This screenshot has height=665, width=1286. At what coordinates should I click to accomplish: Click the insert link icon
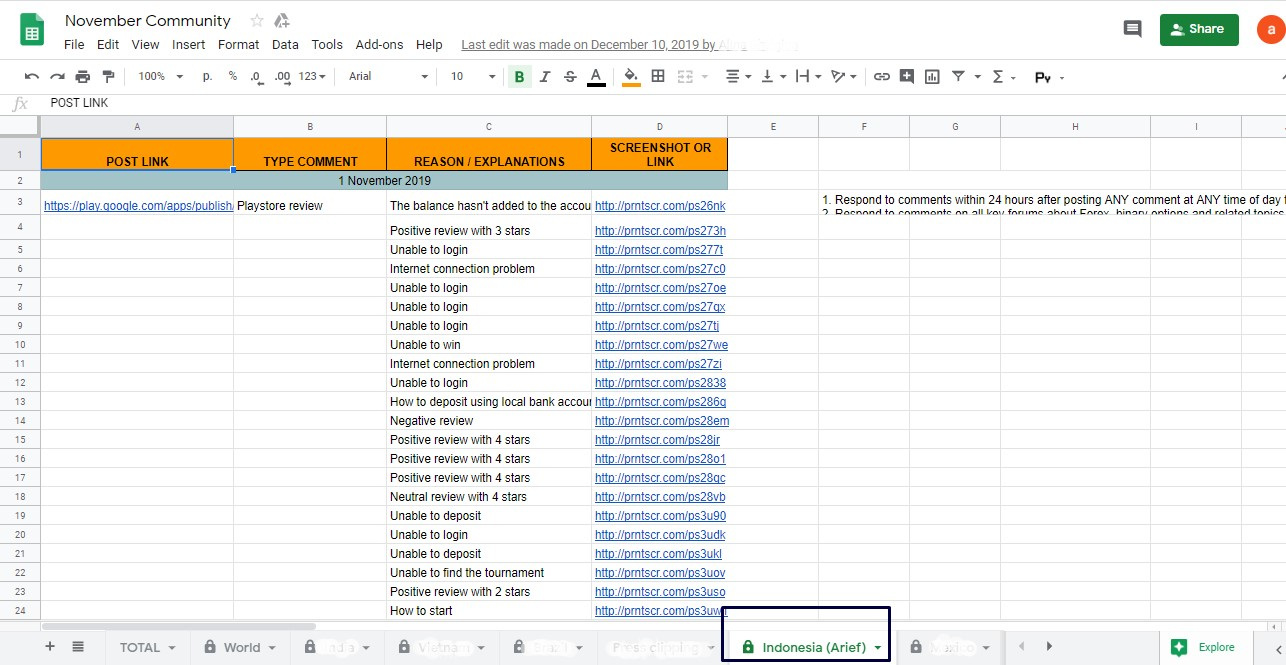[881, 76]
